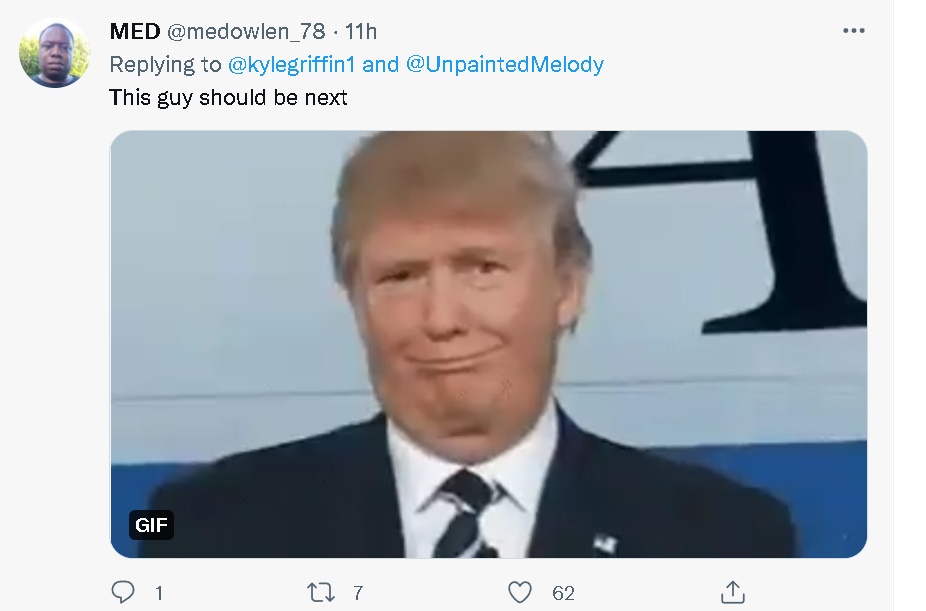Click the reply count 1

pyautogui.click(x=159, y=593)
